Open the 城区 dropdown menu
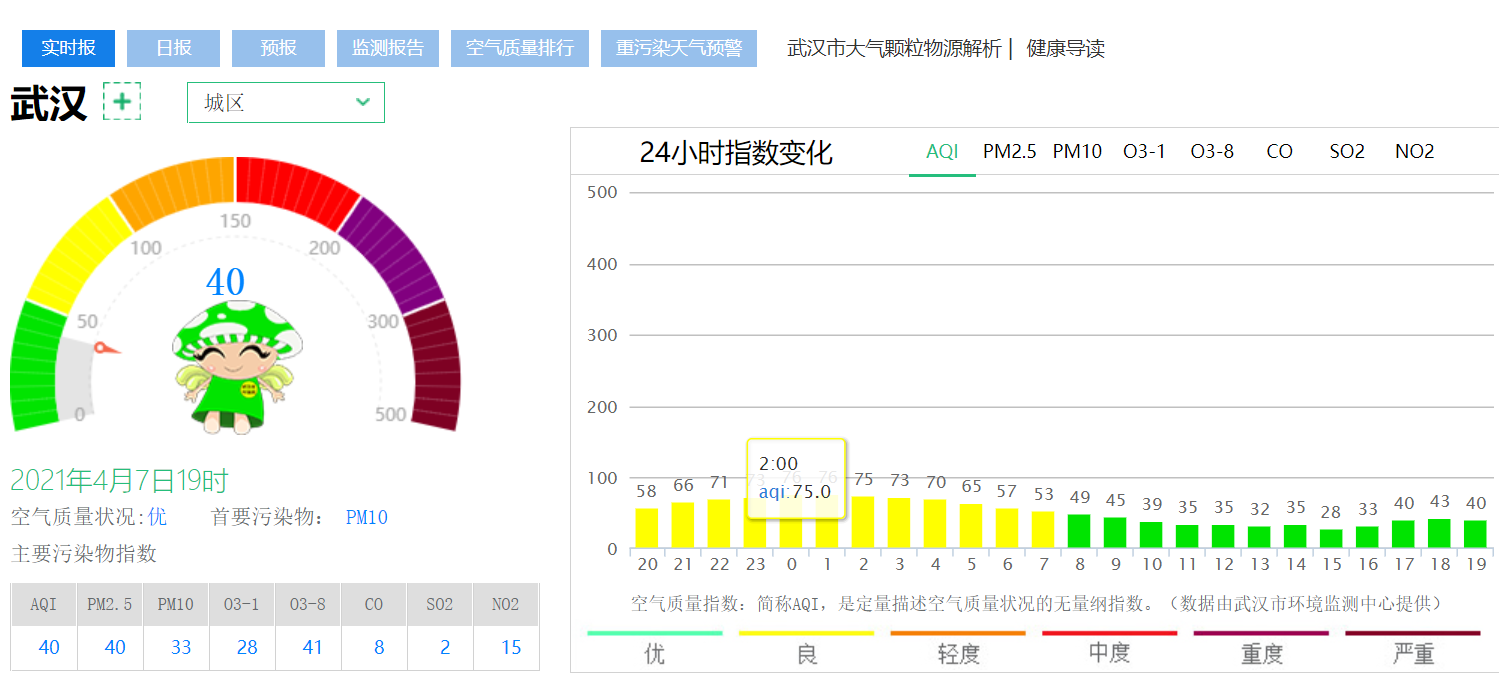The height and width of the screenshot is (682, 1509). [285, 102]
